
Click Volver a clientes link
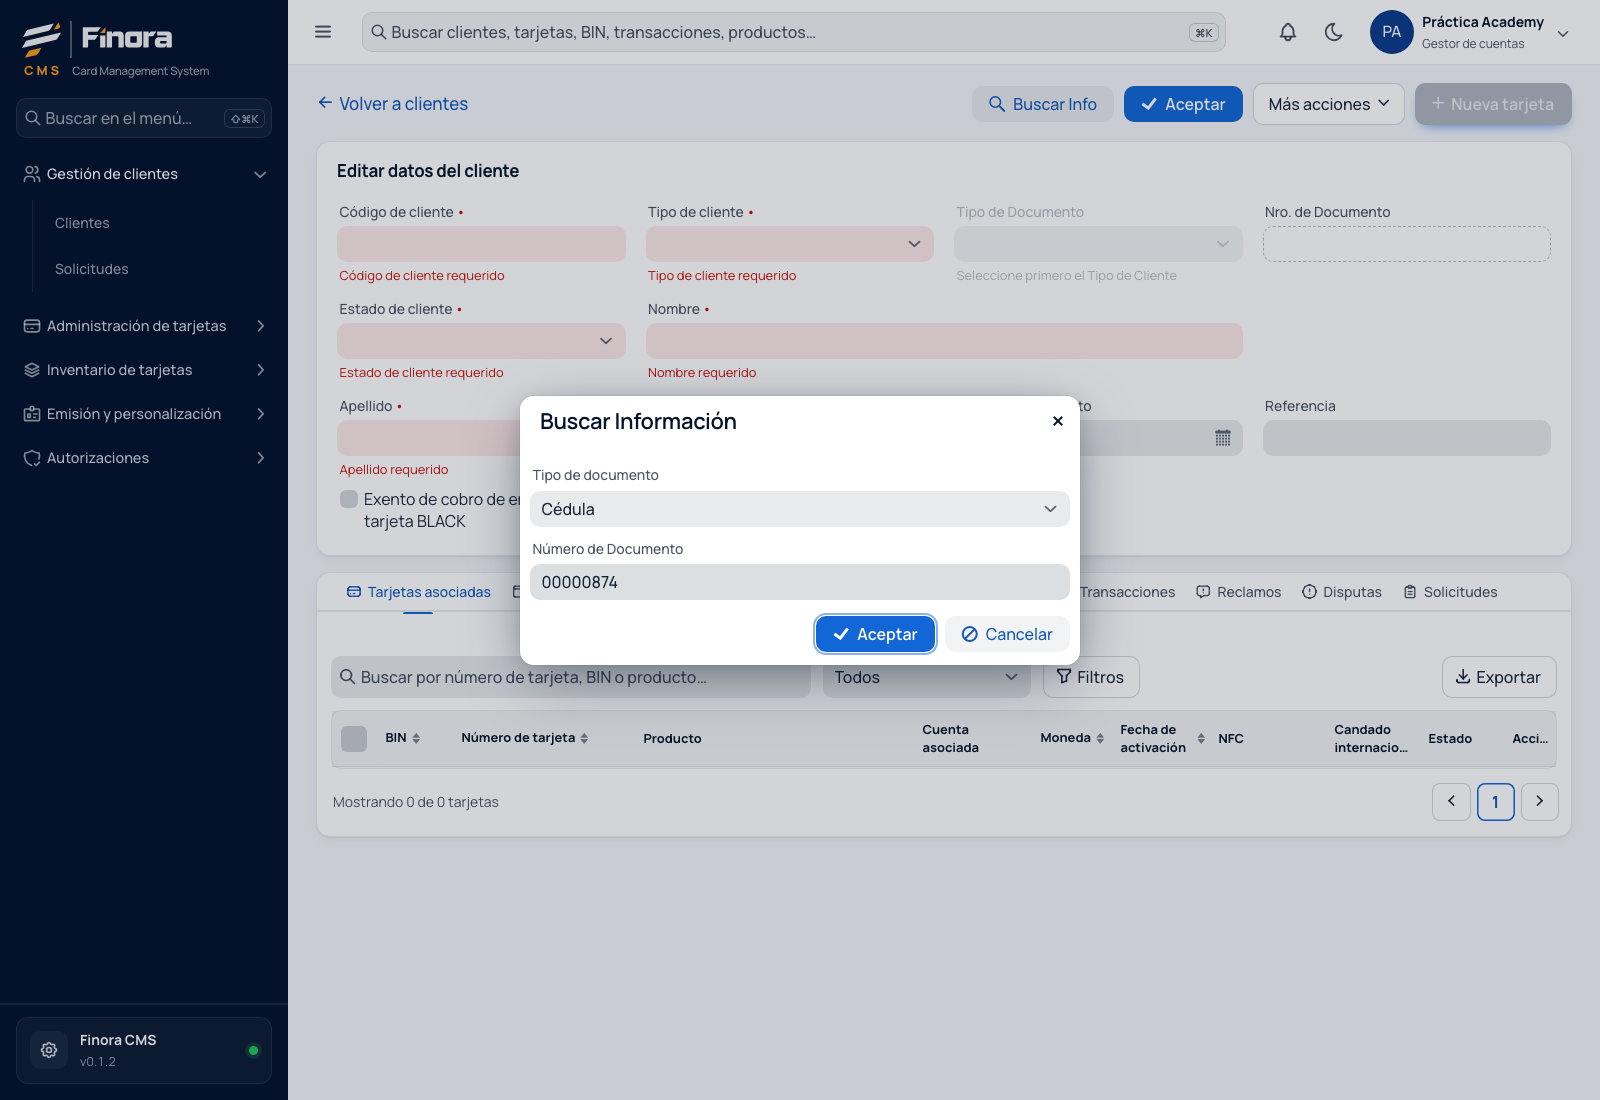(393, 104)
